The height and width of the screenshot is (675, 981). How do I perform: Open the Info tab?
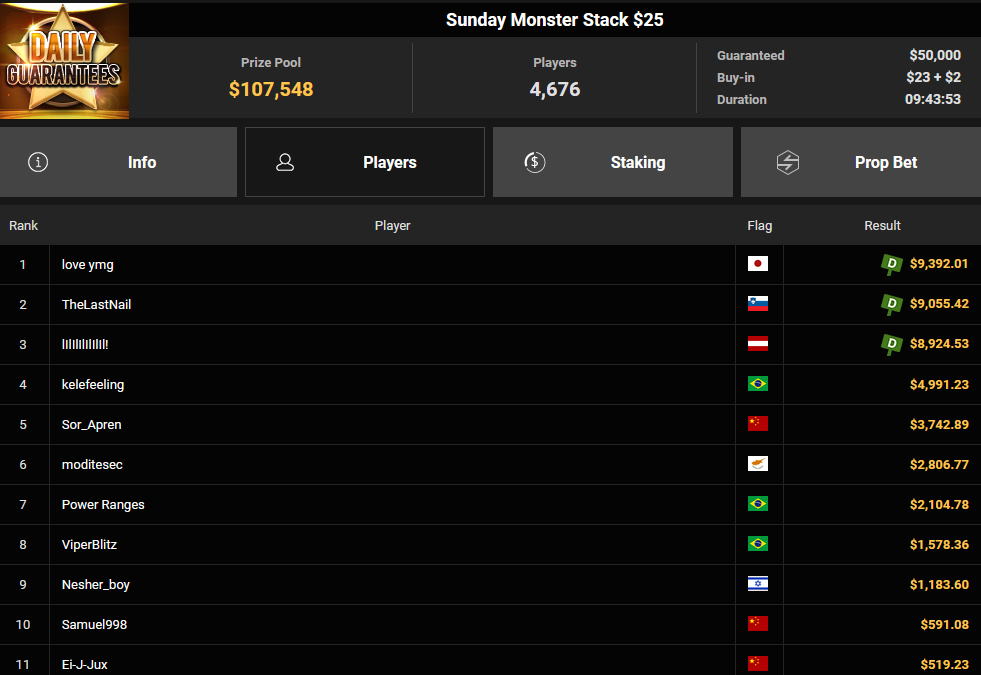(x=118, y=162)
